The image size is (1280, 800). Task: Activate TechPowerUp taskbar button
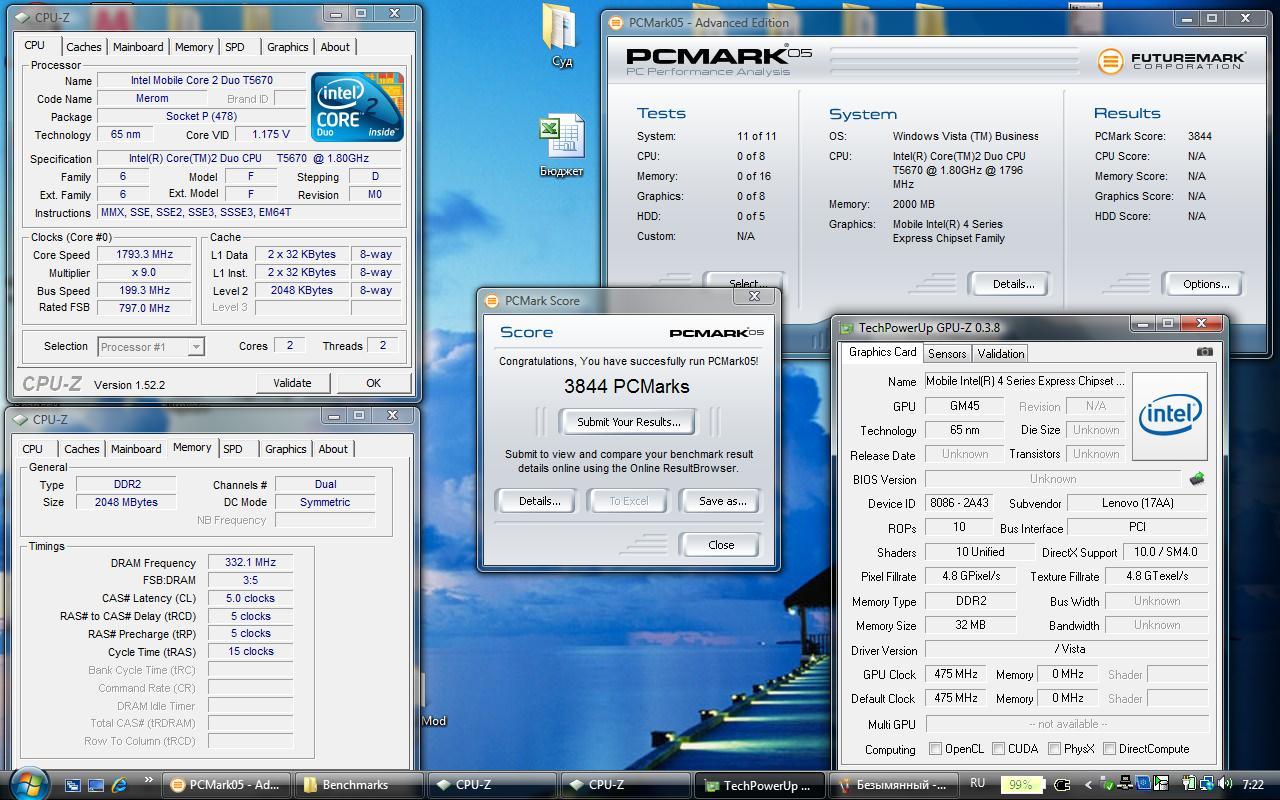tap(761, 785)
